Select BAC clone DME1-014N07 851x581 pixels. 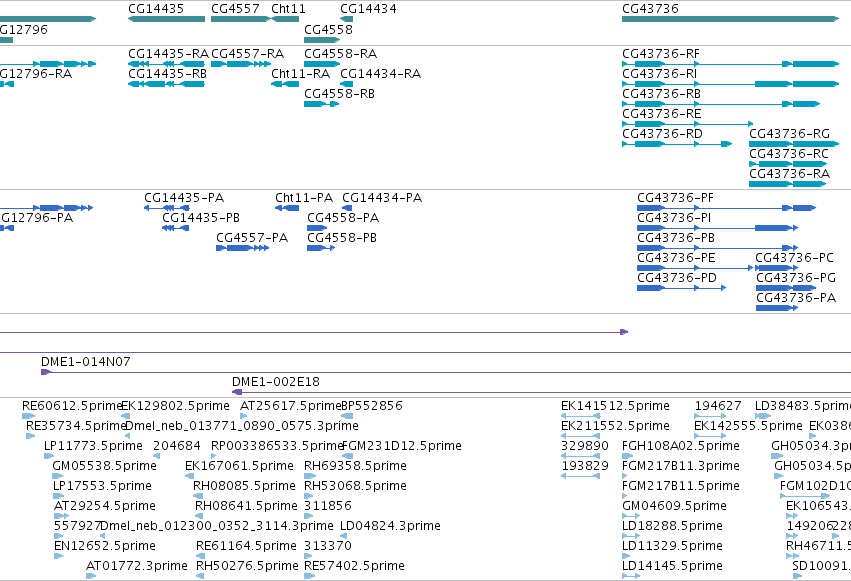(x=86, y=362)
